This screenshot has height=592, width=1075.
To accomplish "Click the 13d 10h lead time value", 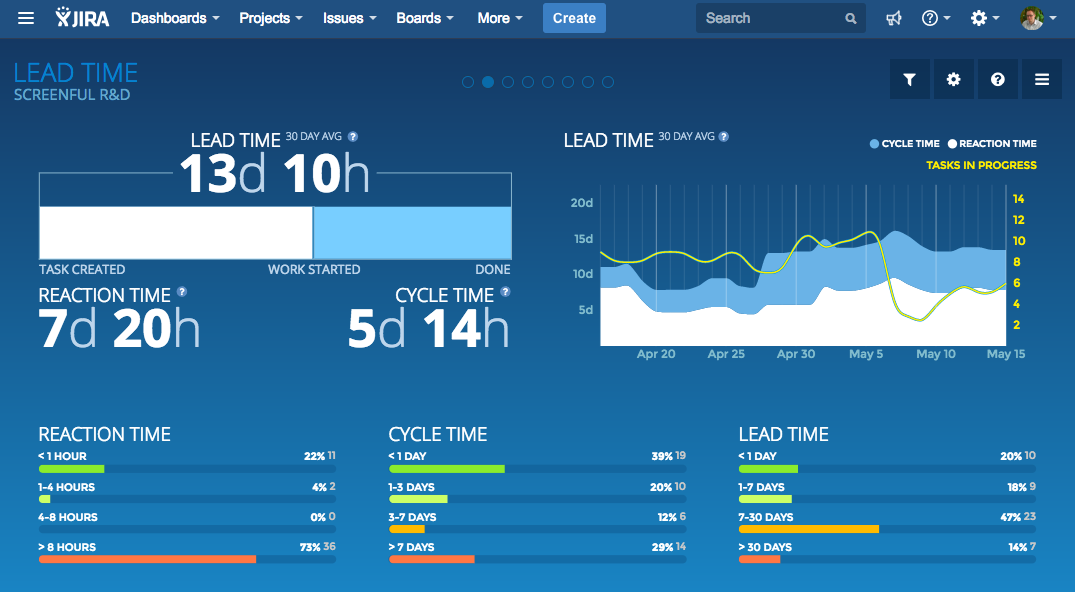I will [x=274, y=173].
